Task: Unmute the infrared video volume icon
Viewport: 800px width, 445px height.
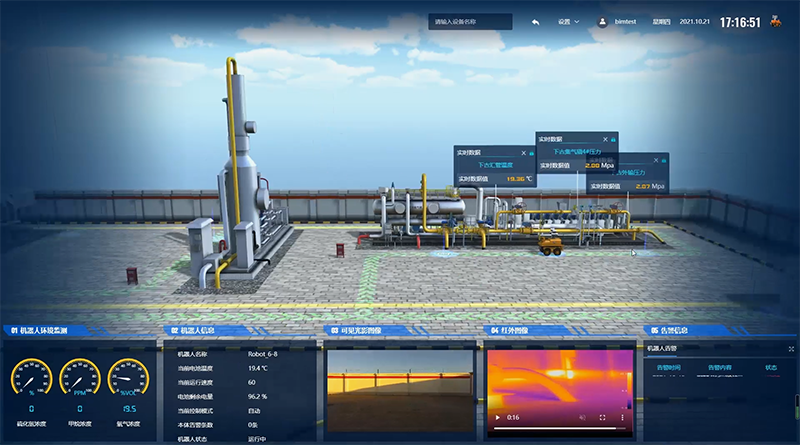Action: point(582,417)
